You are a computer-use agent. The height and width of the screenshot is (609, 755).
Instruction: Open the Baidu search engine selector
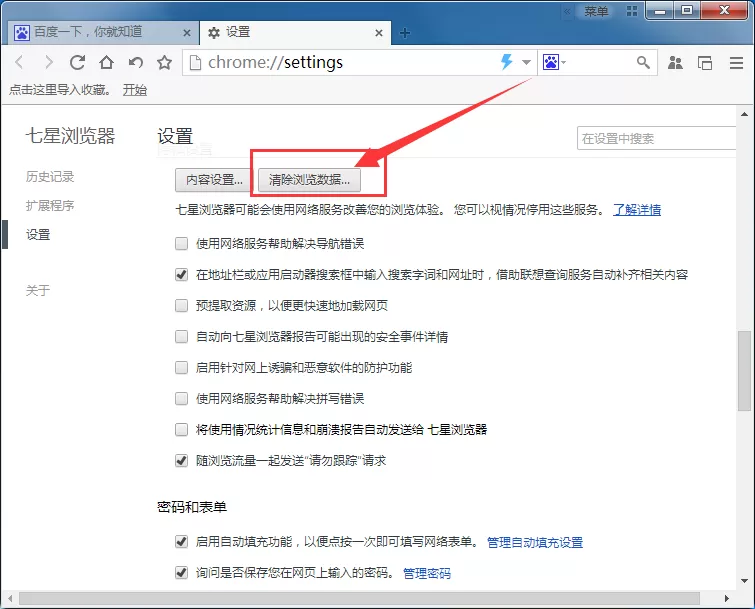[554, 62]
